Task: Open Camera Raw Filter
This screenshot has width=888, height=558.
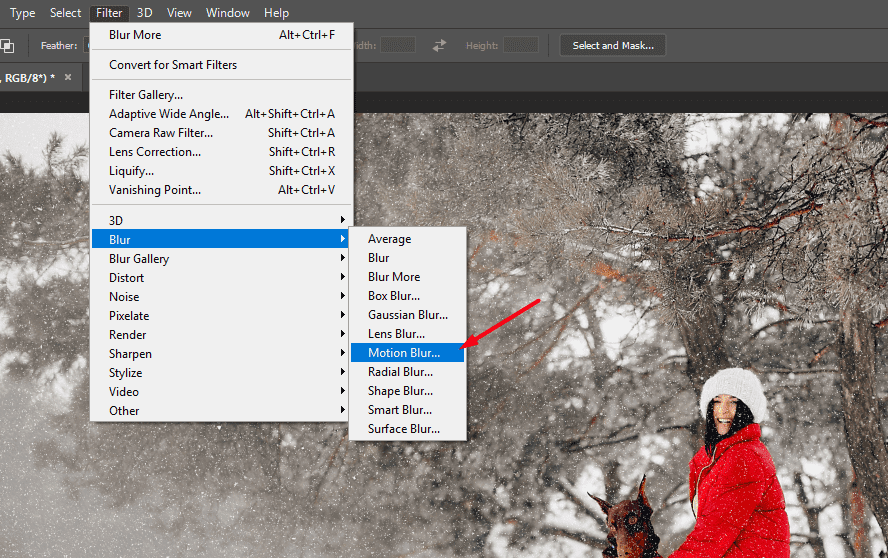Action: (221, 133)
